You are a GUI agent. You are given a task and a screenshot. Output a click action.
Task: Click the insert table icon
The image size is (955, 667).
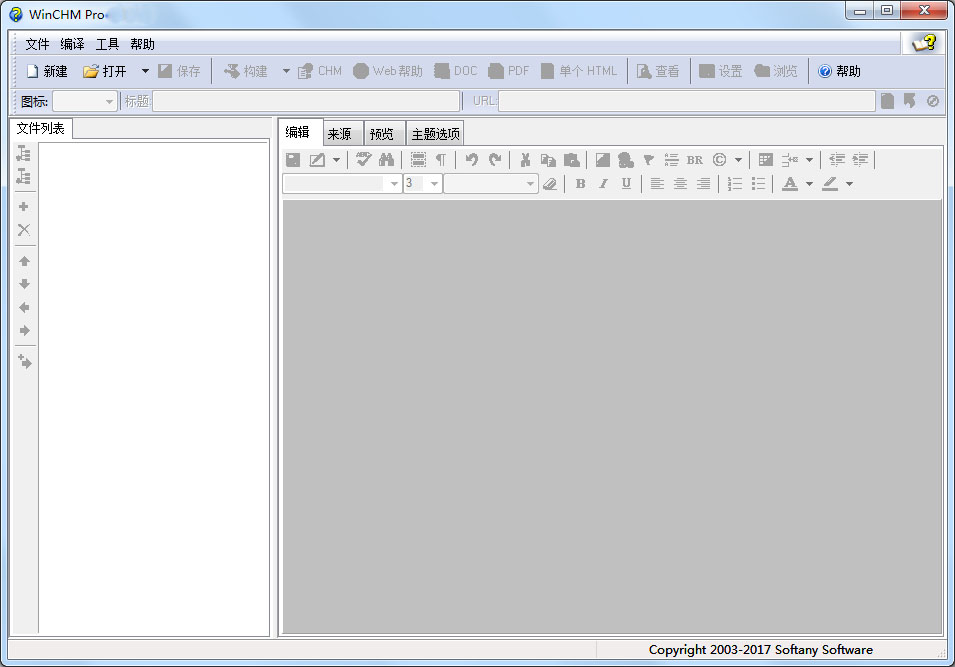point(766,160)
